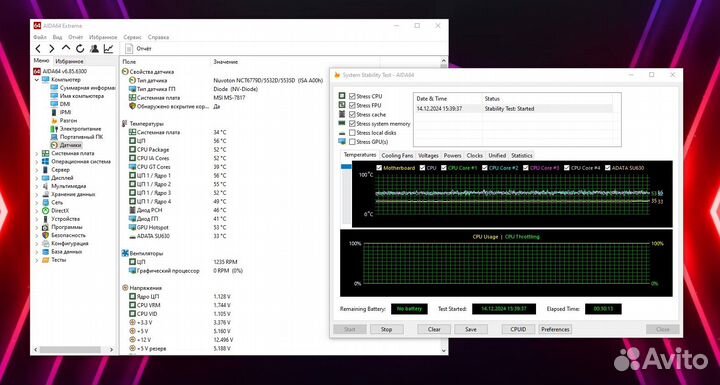720x385 pixels.
Task: Click the Stress CPU icon
Action: [x=342, y=96]
